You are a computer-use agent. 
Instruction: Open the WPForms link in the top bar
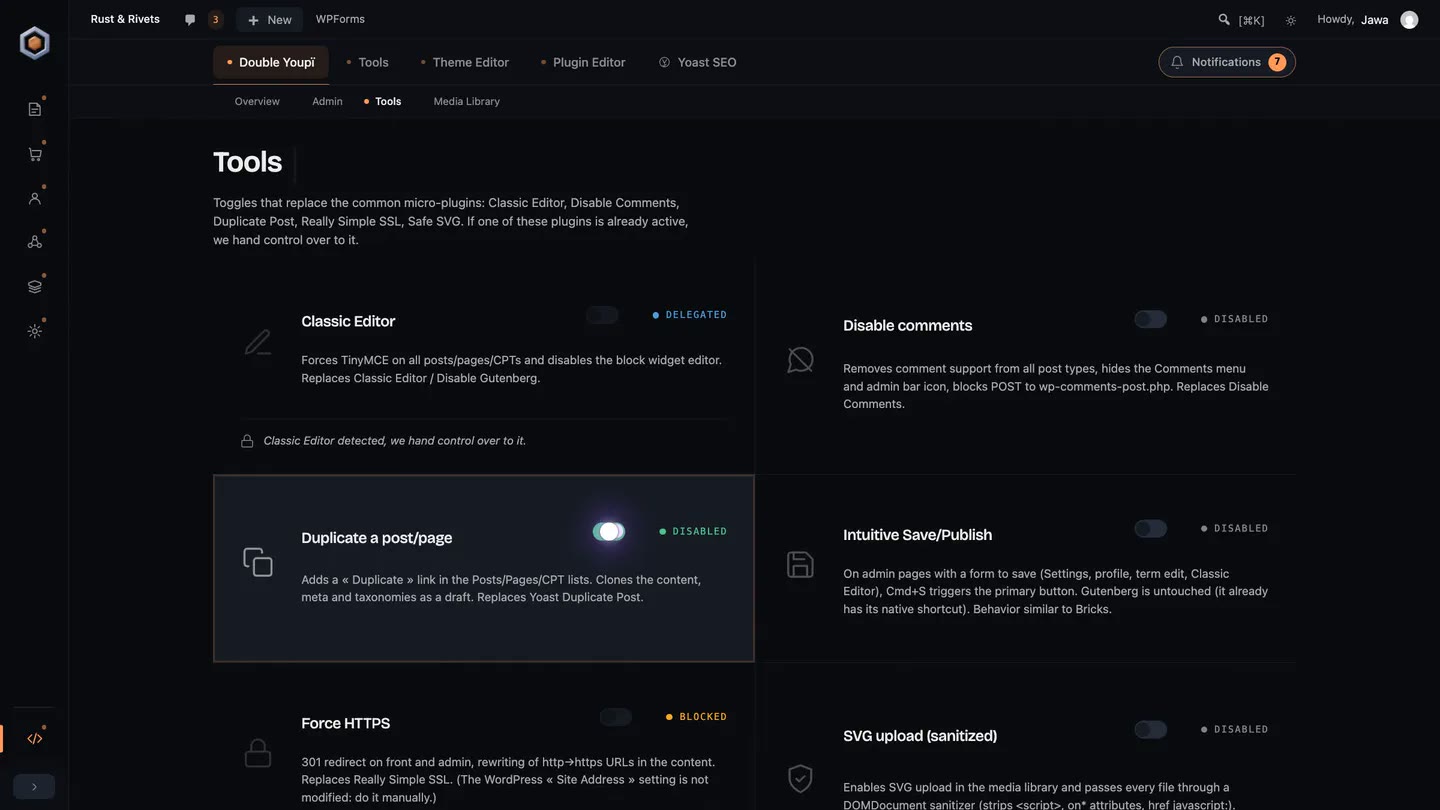(340, 19)
